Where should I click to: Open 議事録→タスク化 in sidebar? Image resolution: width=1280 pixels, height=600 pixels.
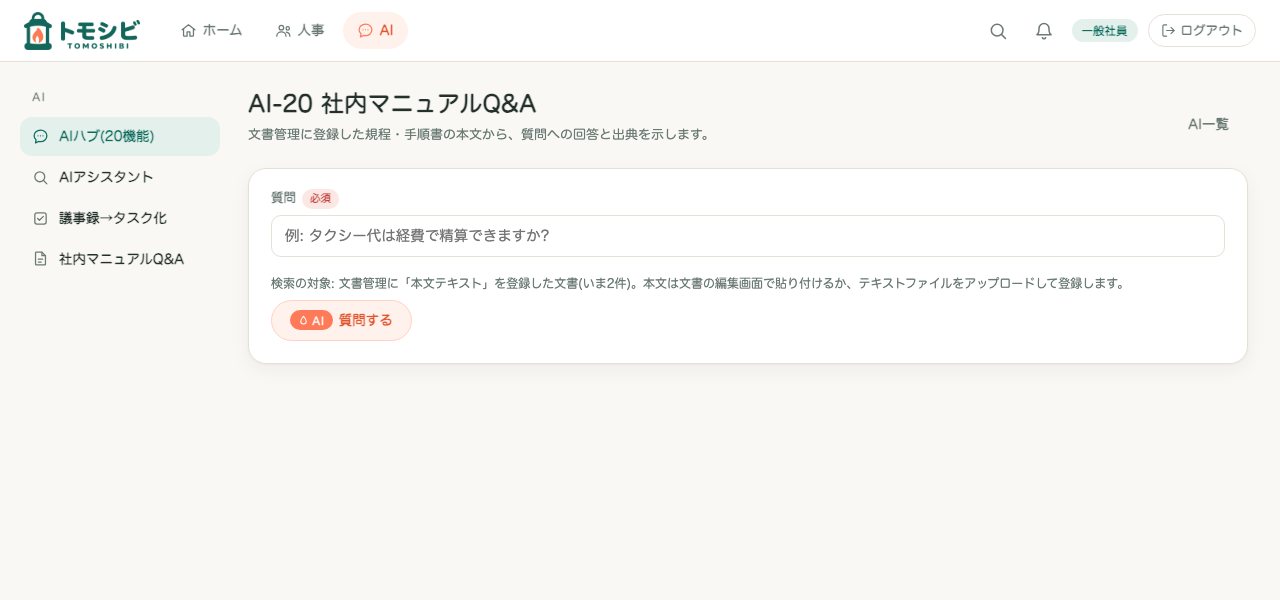(x=120, y=218)
